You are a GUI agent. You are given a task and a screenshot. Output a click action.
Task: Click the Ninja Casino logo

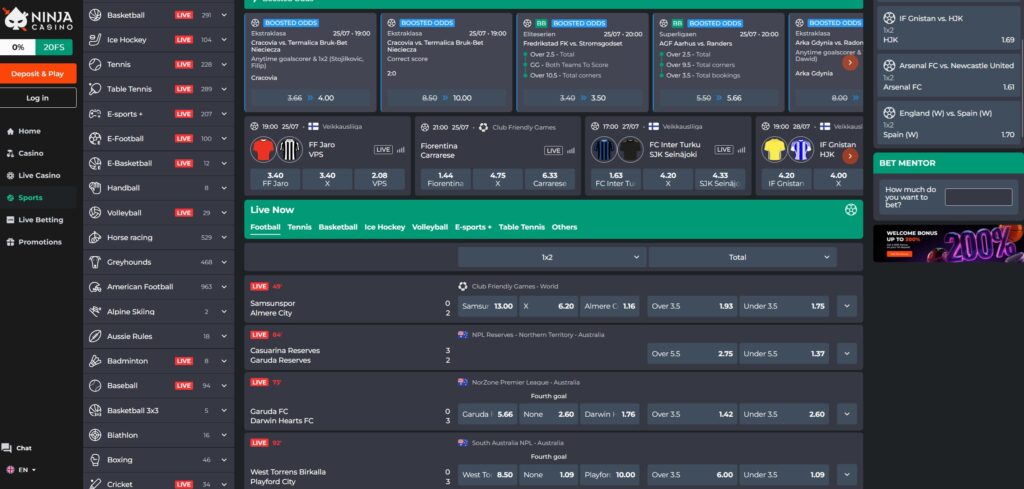click(38, 20)
